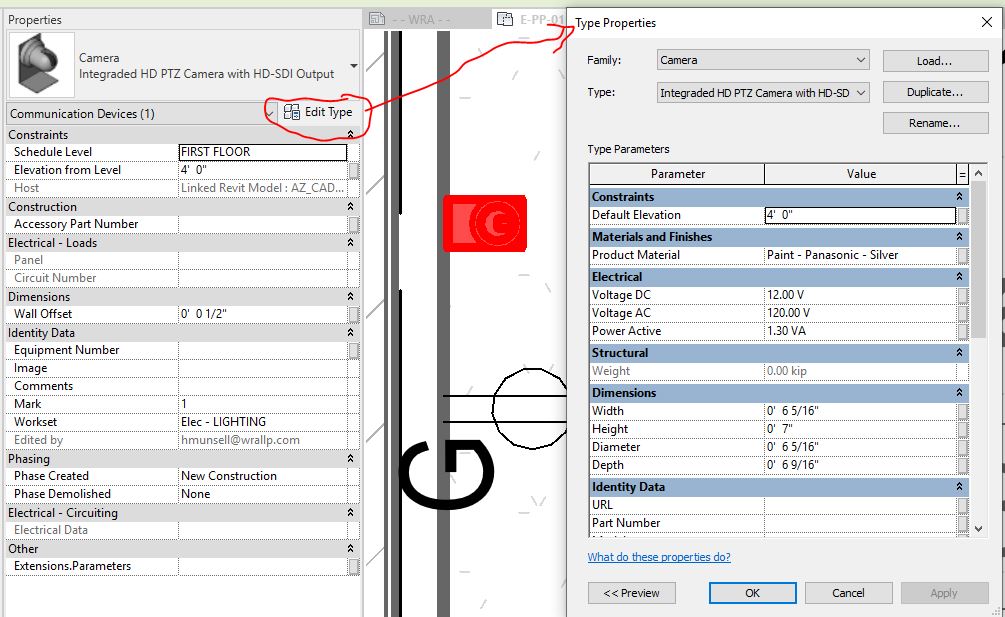Open the What do these properties do link
Screen dimensions: 1005x617
point(659,557)
